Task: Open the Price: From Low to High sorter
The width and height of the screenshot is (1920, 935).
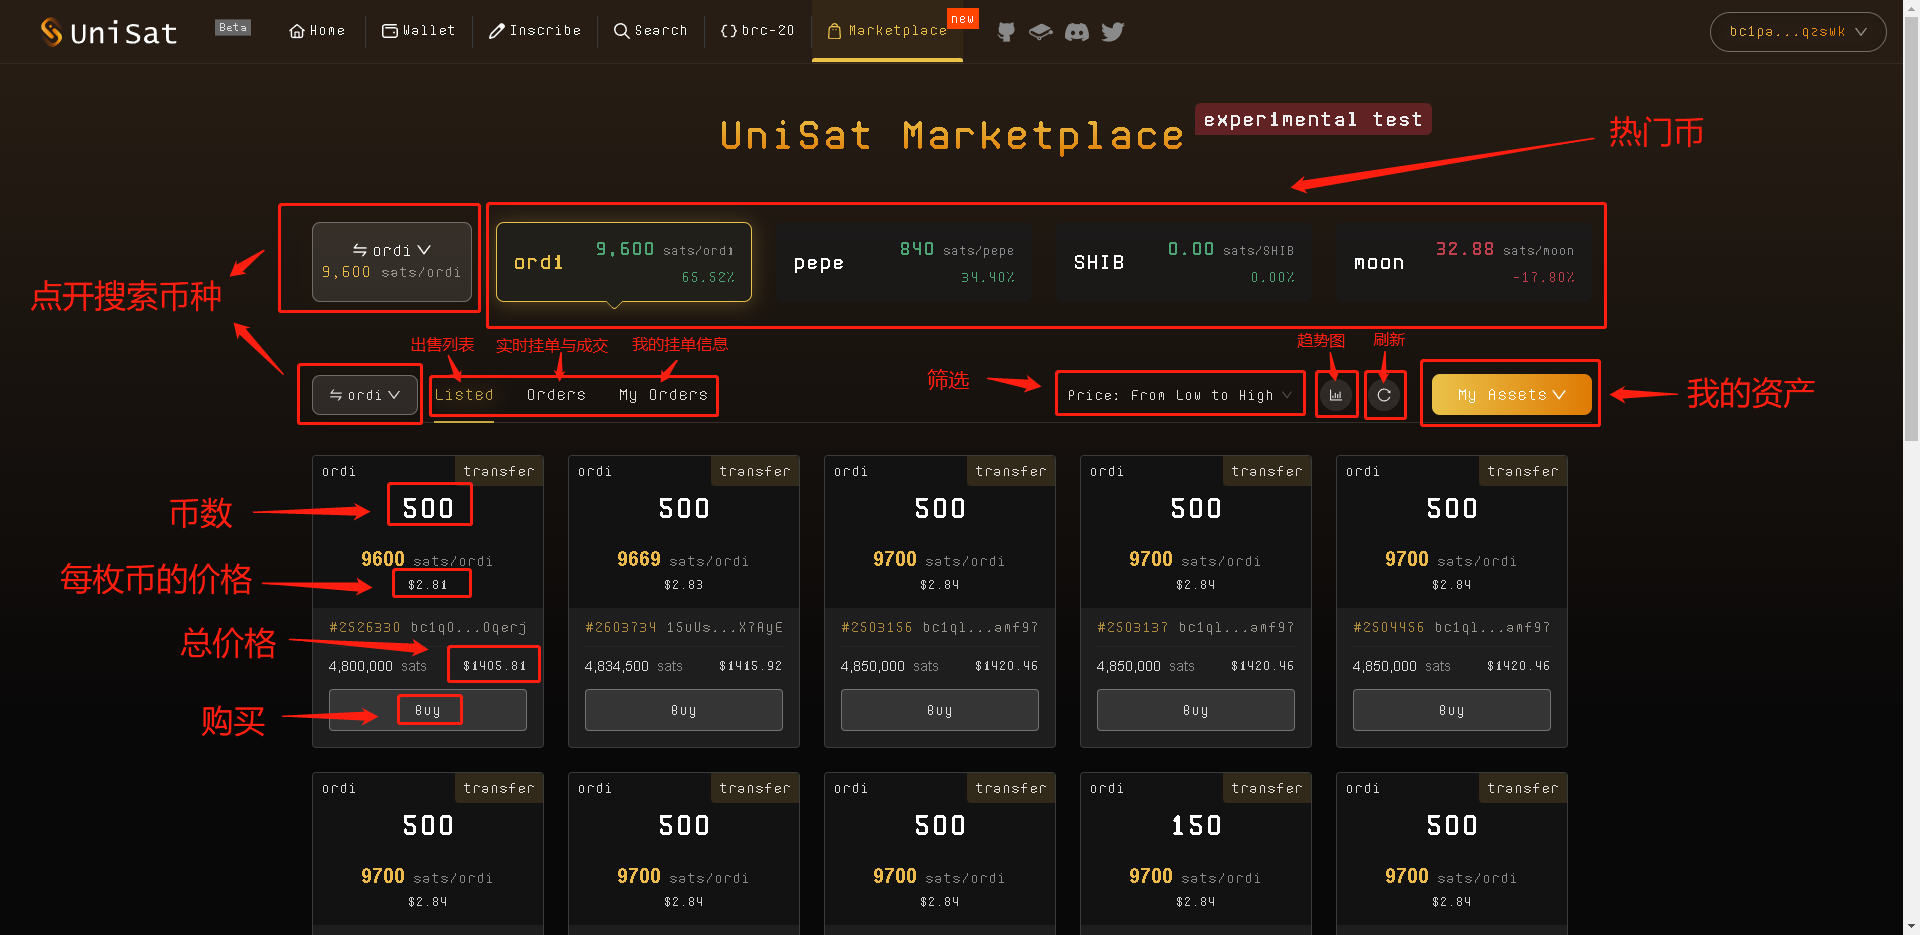Action: point(1179,394)
